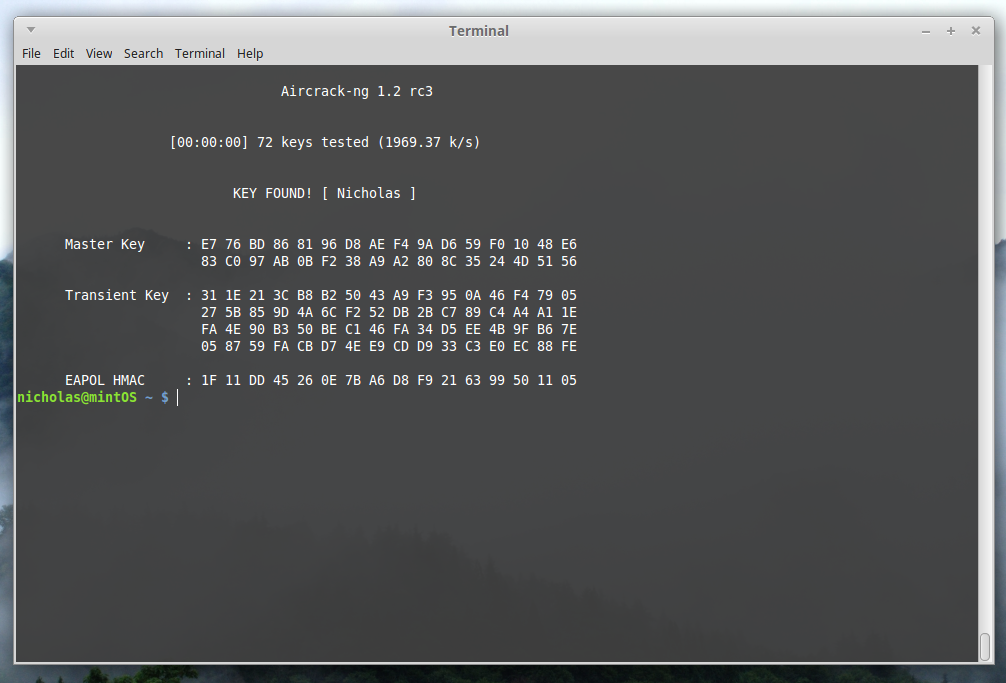Click the found key 'Nicholas'
Screen dimensions: 1006x683
[368, 193]
